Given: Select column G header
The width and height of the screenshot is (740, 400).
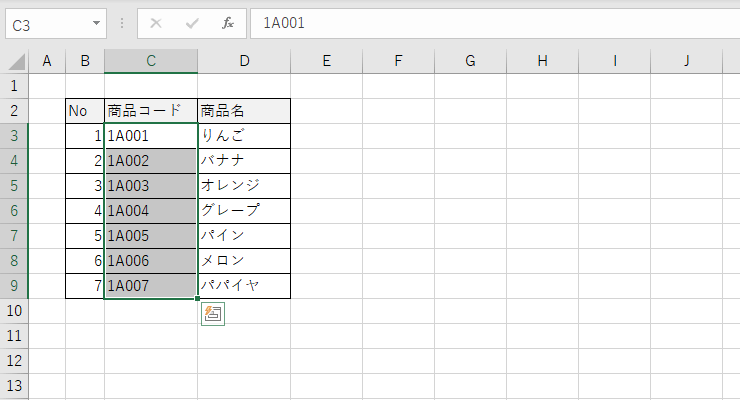Looking at the screenshot, I should pos(471,61).
